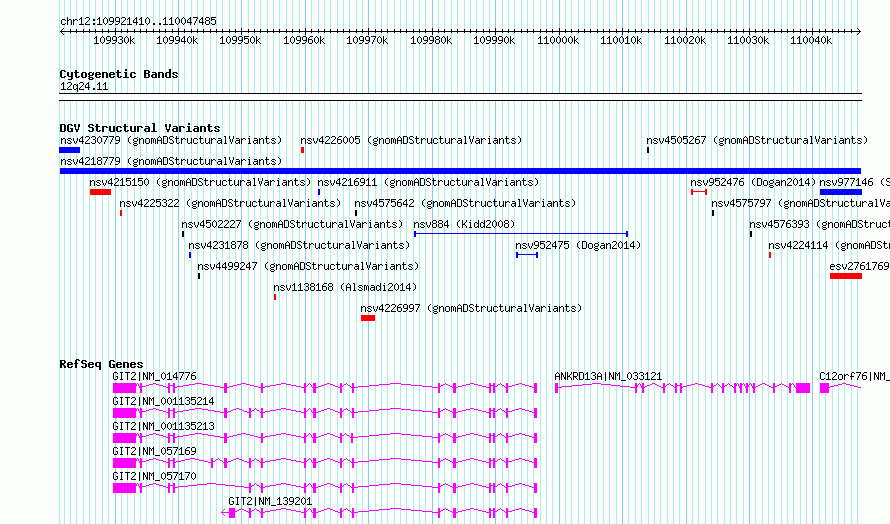
Task: Click the red span under nsv952476
Action: pos(699,192)
